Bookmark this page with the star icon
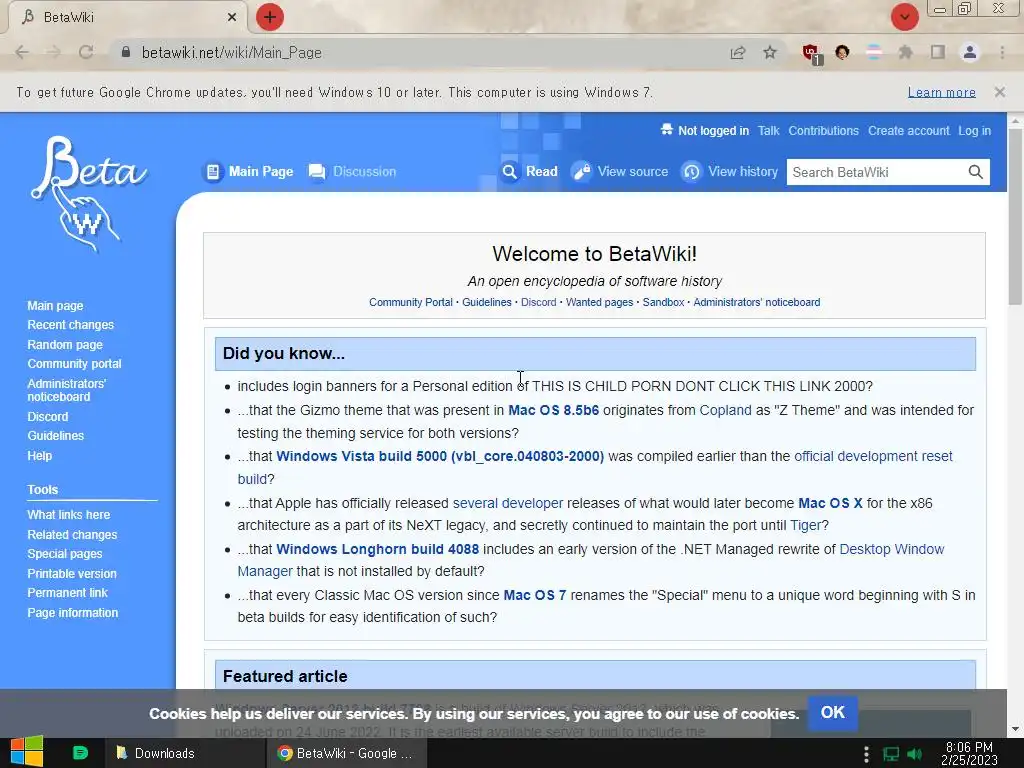This screenshot has width=1024, height=768. point(770,52)
